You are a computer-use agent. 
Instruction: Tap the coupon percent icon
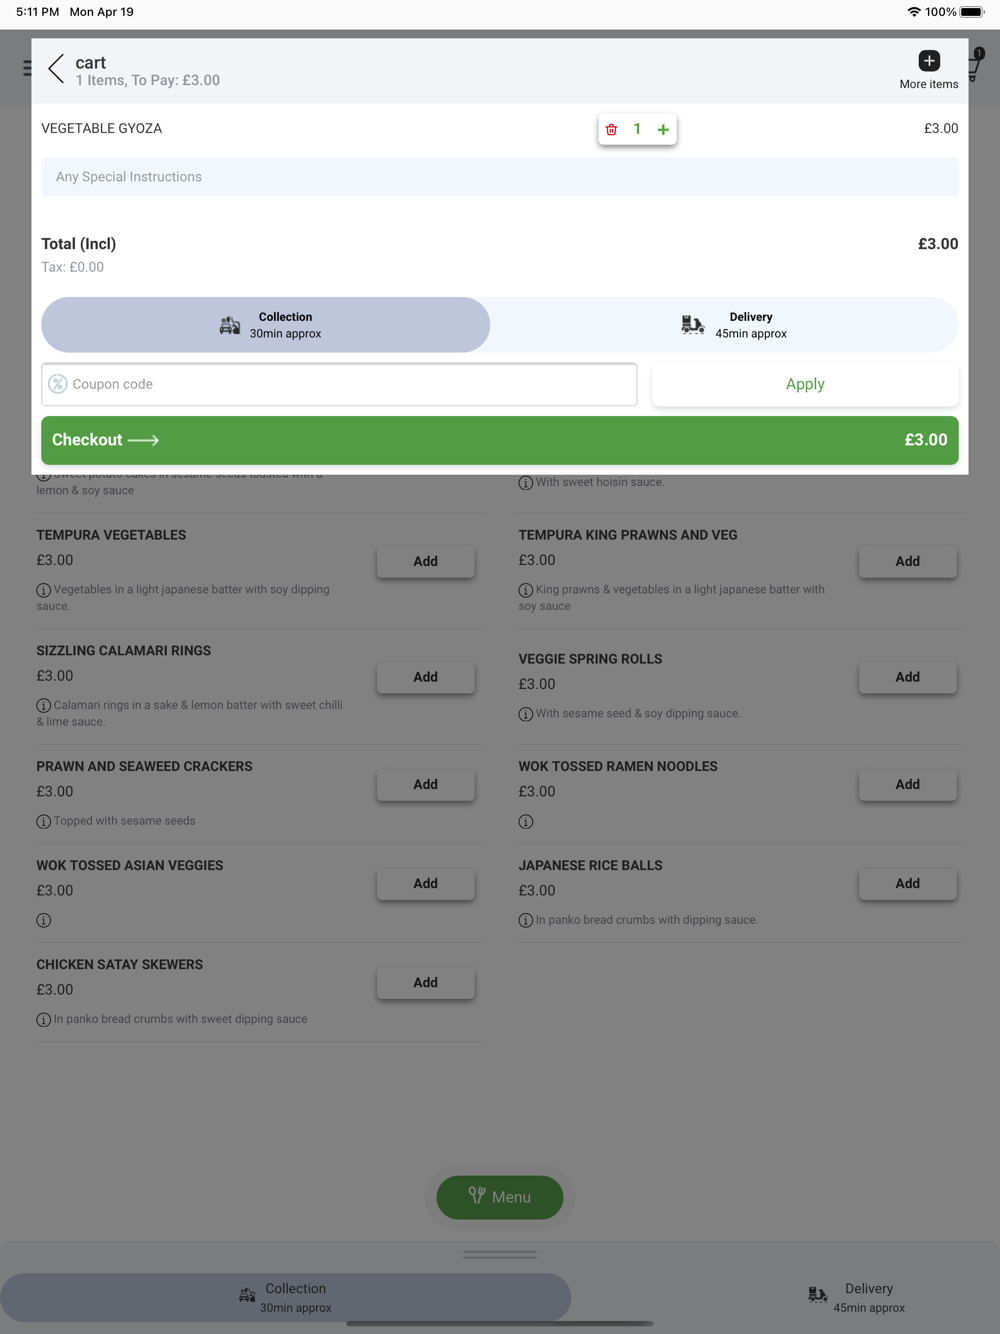point(58,384)
